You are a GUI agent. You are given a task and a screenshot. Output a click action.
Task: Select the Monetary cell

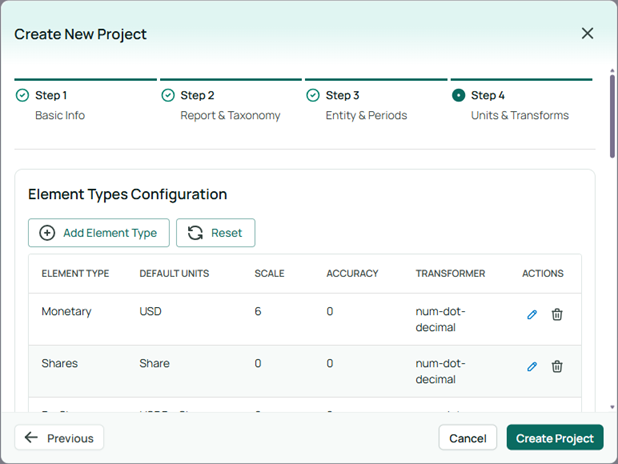click(x=66, y=311)
